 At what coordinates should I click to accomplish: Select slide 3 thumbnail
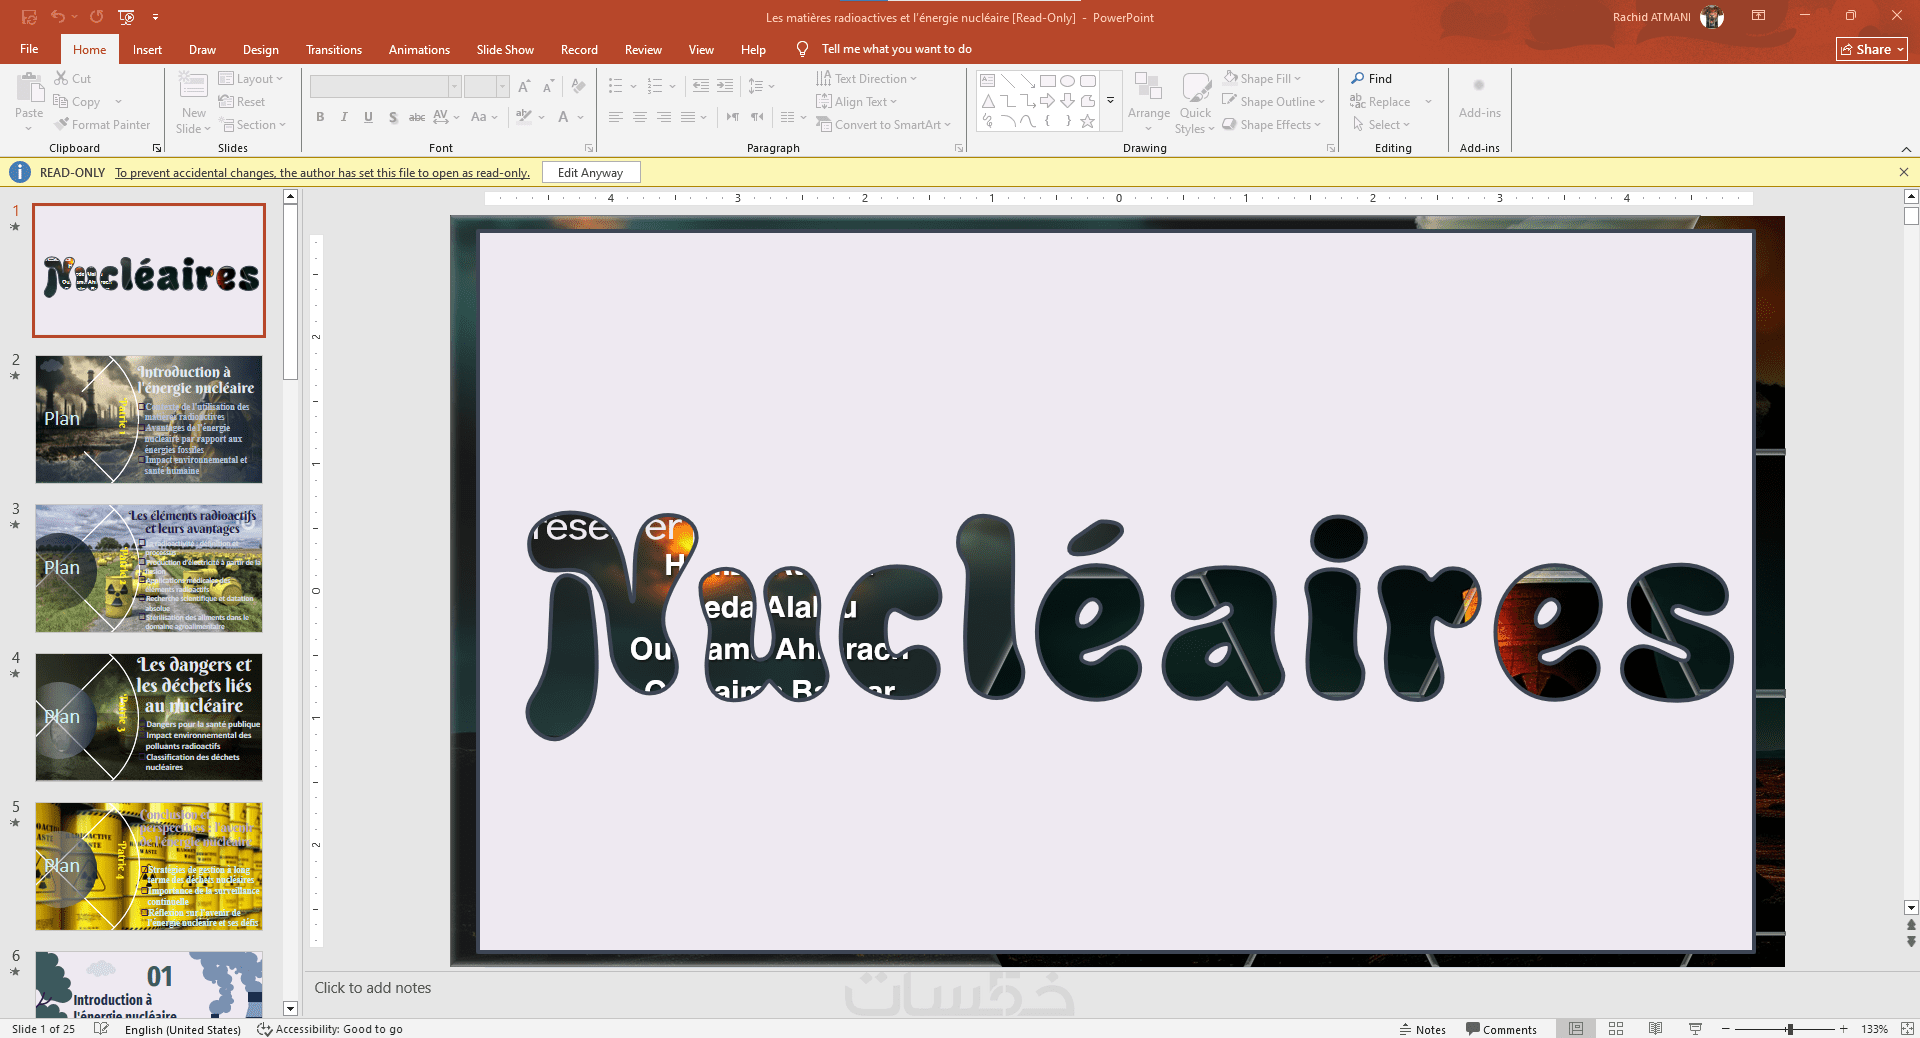point(149,568)
